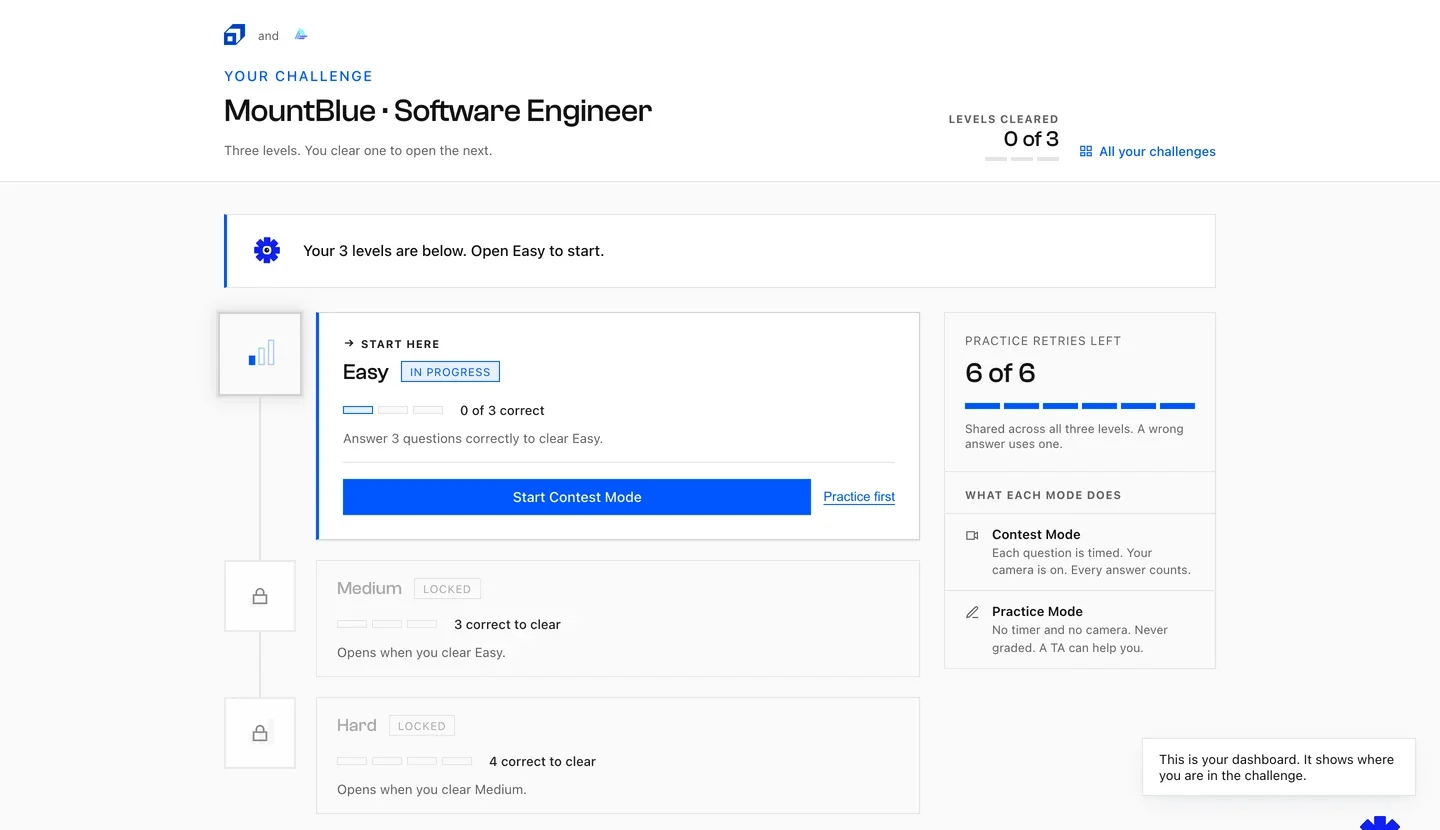The width and height of the screenshot is (1440, 830).
Task: Click the Hard level lock icon
Action: point(260,733)
